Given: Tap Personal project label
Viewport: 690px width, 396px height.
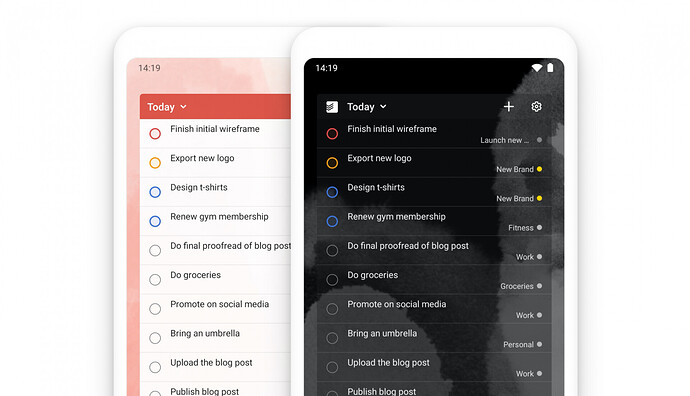Looking at the screenshot, I should click(x=518, y=345).
